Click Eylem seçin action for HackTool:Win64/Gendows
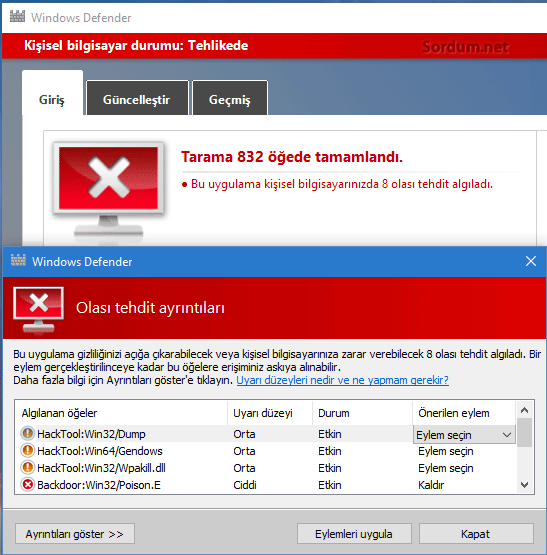Screen dimensions: 547x555 pos(445,451)
